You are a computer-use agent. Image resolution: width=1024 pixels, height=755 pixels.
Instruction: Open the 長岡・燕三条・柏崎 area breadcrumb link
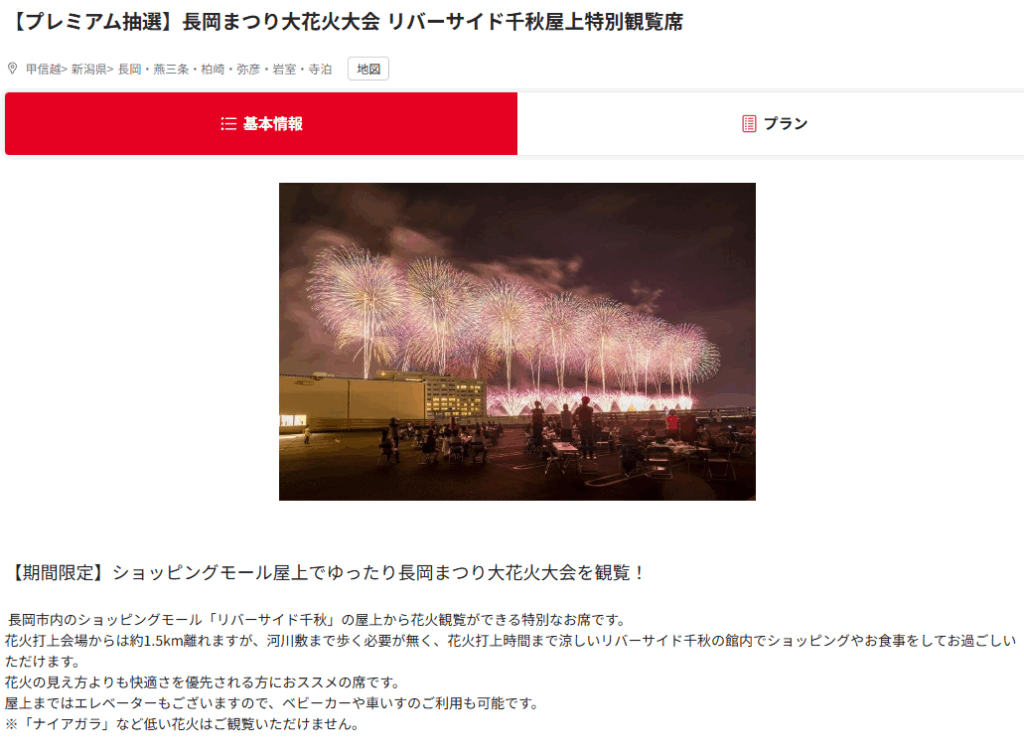click(225, 69)
